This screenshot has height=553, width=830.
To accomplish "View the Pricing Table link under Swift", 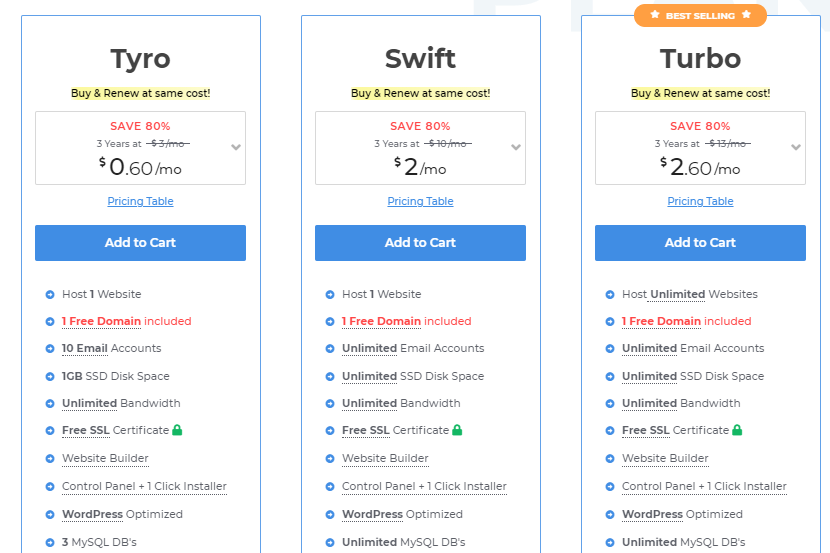I will (x=420, y=201).
